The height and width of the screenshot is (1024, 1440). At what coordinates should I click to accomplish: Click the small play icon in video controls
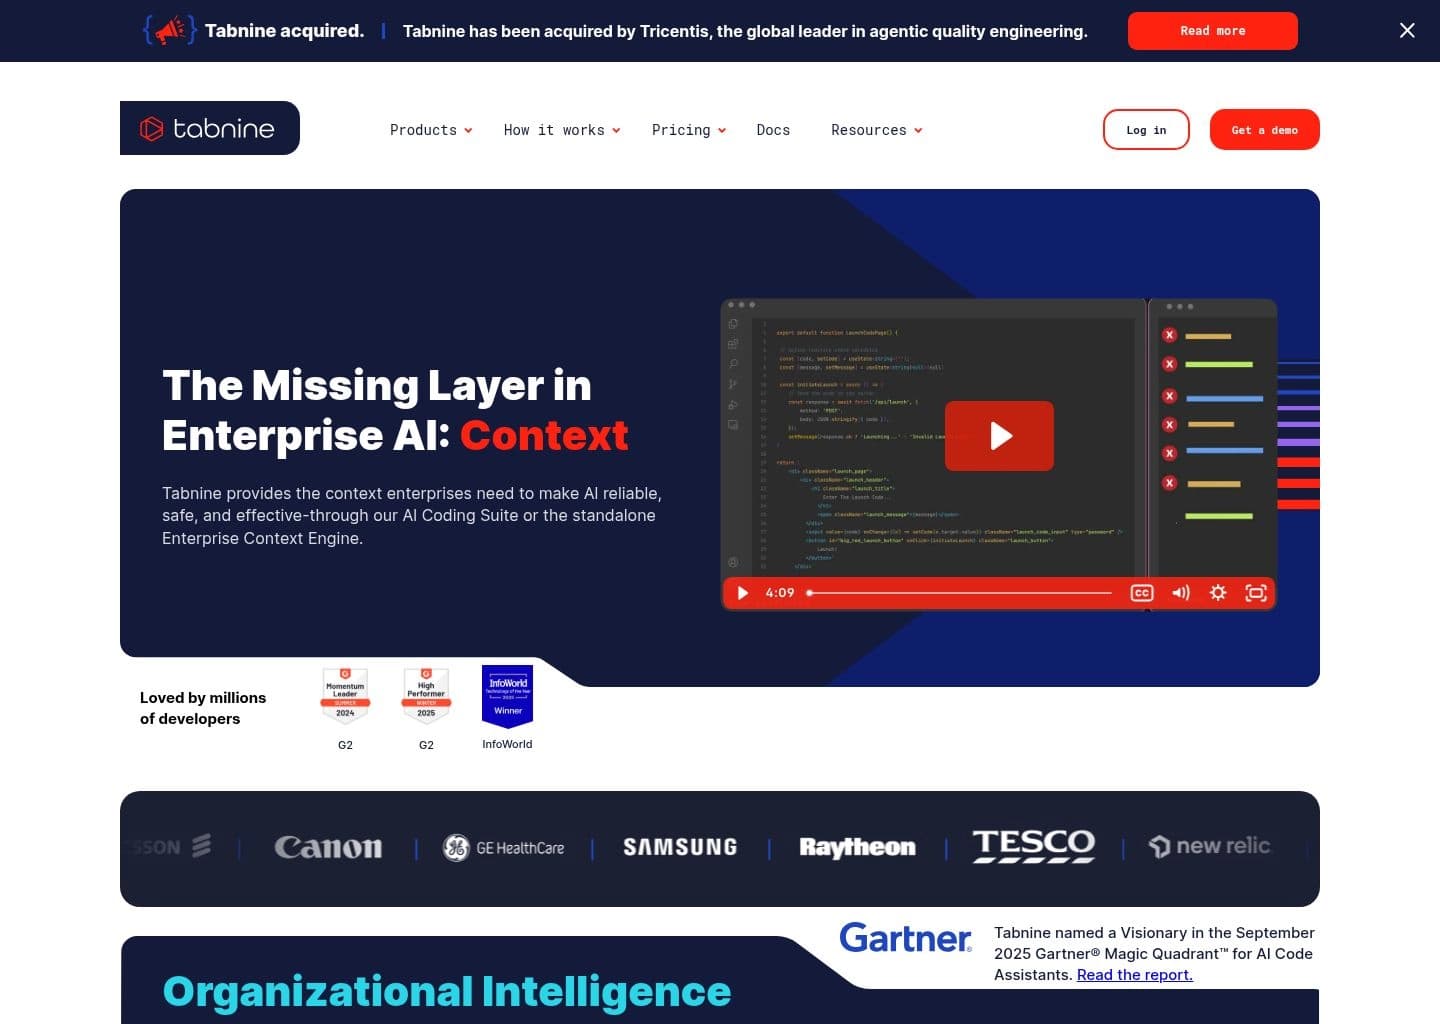click(742, 593)
